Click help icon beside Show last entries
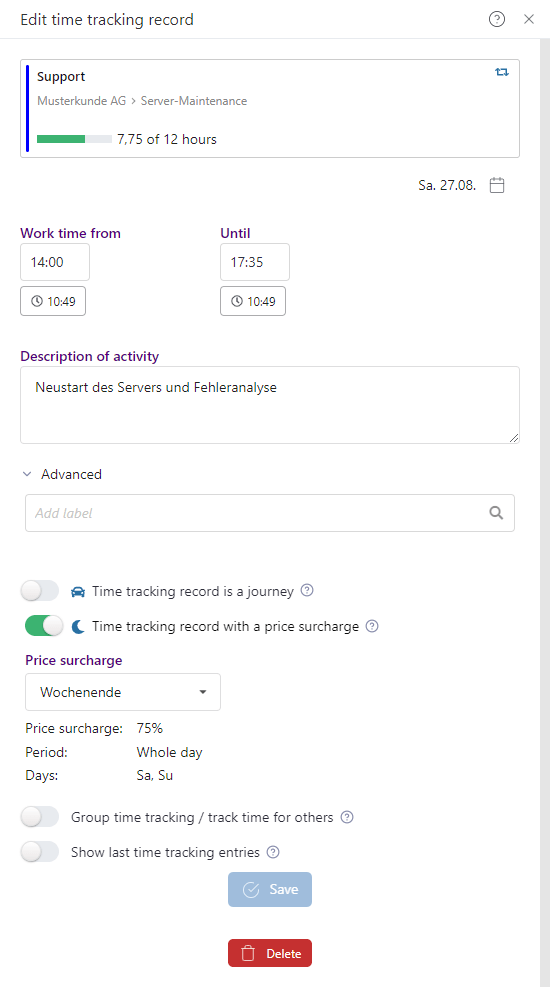550x987 pixels. tap(273, 852)
